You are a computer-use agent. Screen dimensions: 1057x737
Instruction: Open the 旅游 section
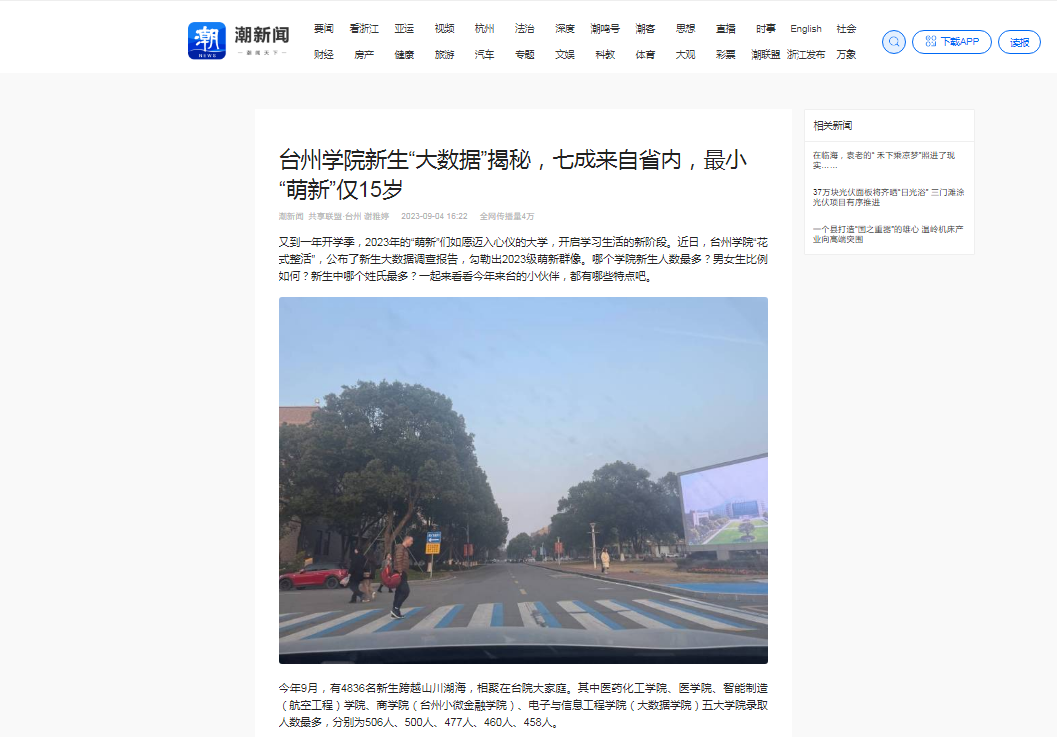(x=444, y=54)
